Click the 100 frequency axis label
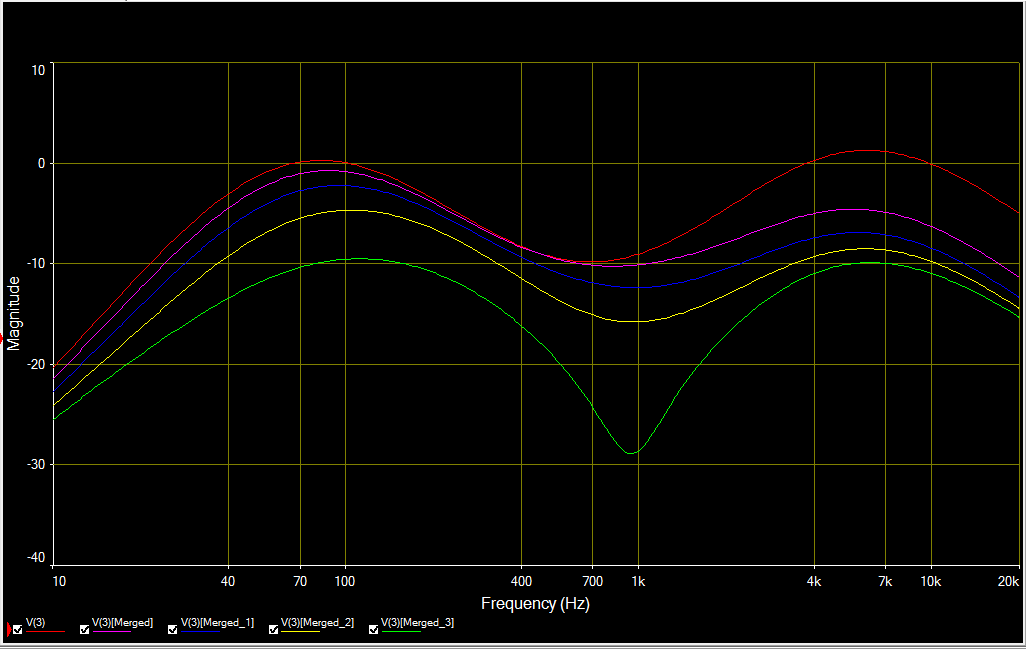Screen dimensions: 1026x649 [x=345, y=581]
